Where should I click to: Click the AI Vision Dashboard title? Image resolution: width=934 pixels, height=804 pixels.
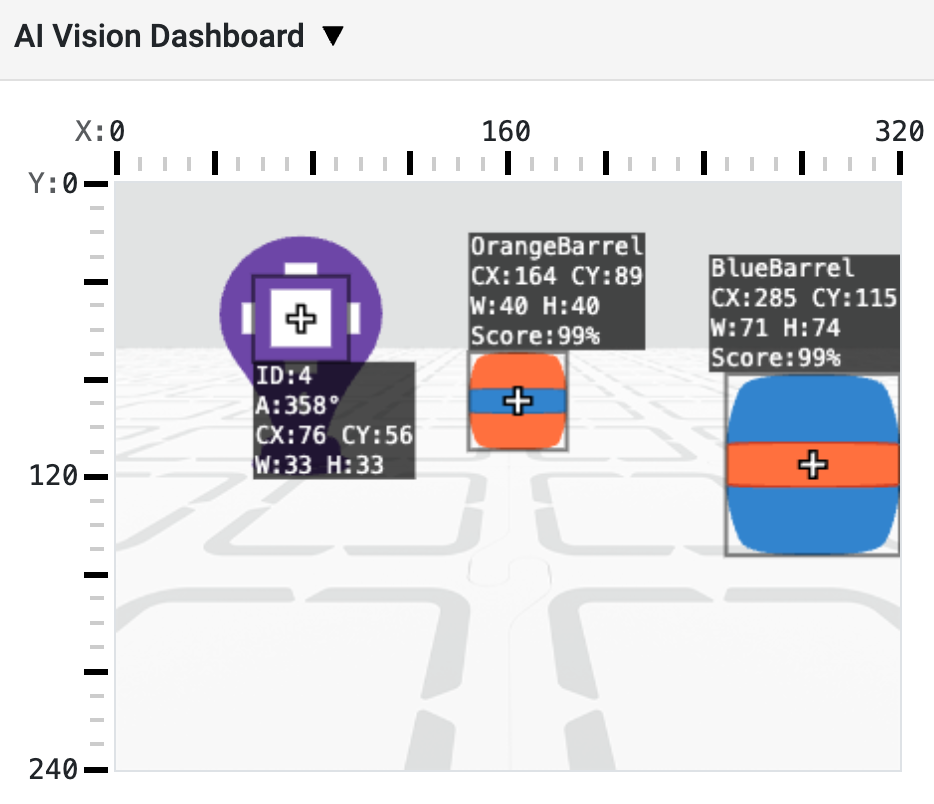click(160, 35)
